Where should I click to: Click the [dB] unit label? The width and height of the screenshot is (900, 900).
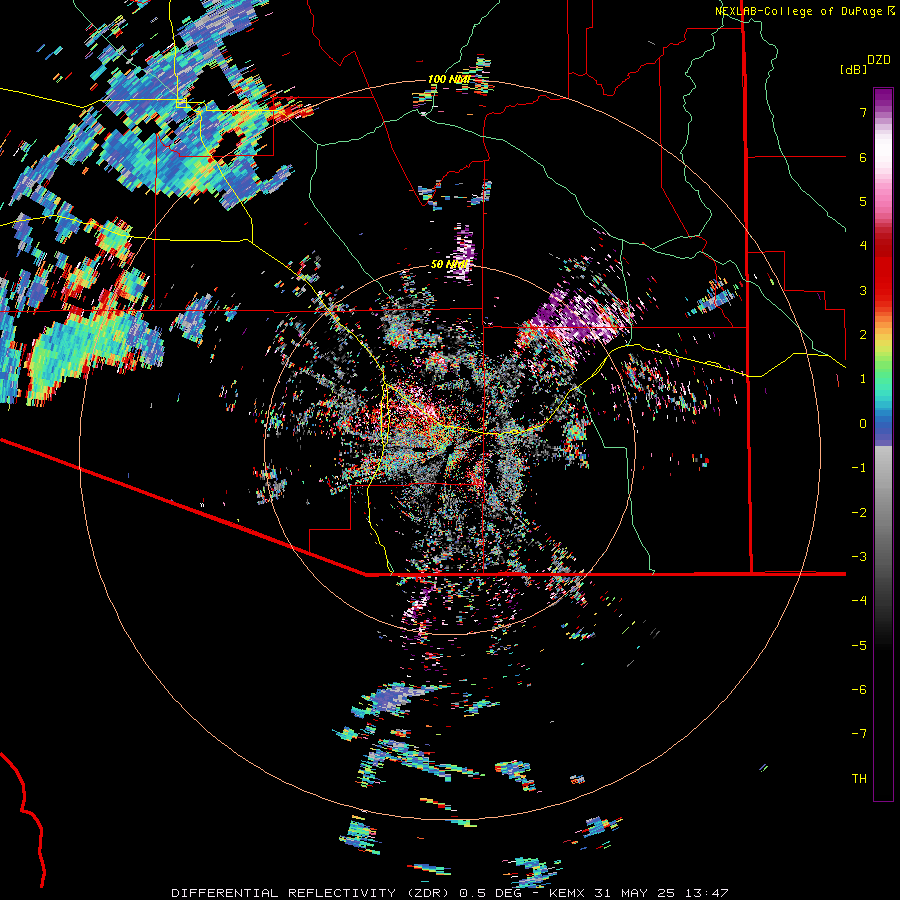854,69
